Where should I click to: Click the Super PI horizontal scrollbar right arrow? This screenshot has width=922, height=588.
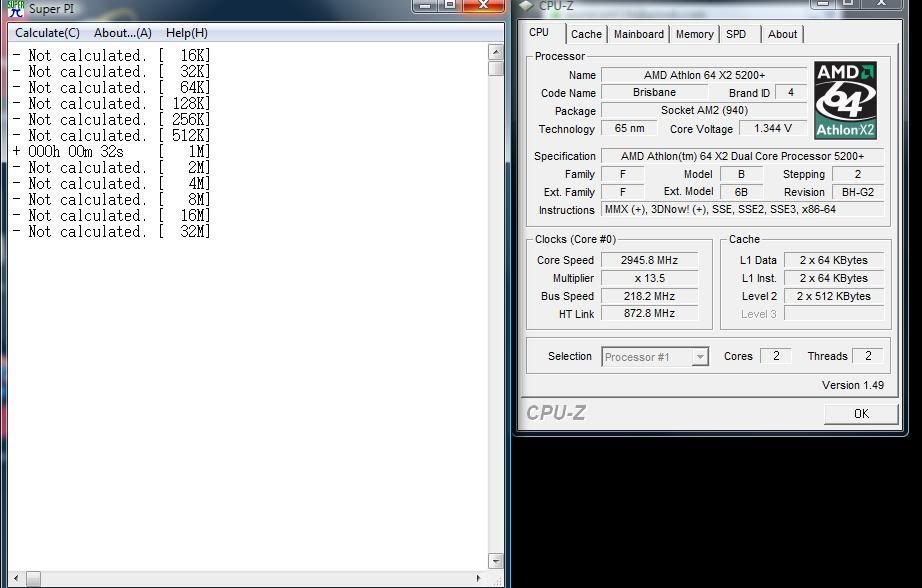pos(479,579)
